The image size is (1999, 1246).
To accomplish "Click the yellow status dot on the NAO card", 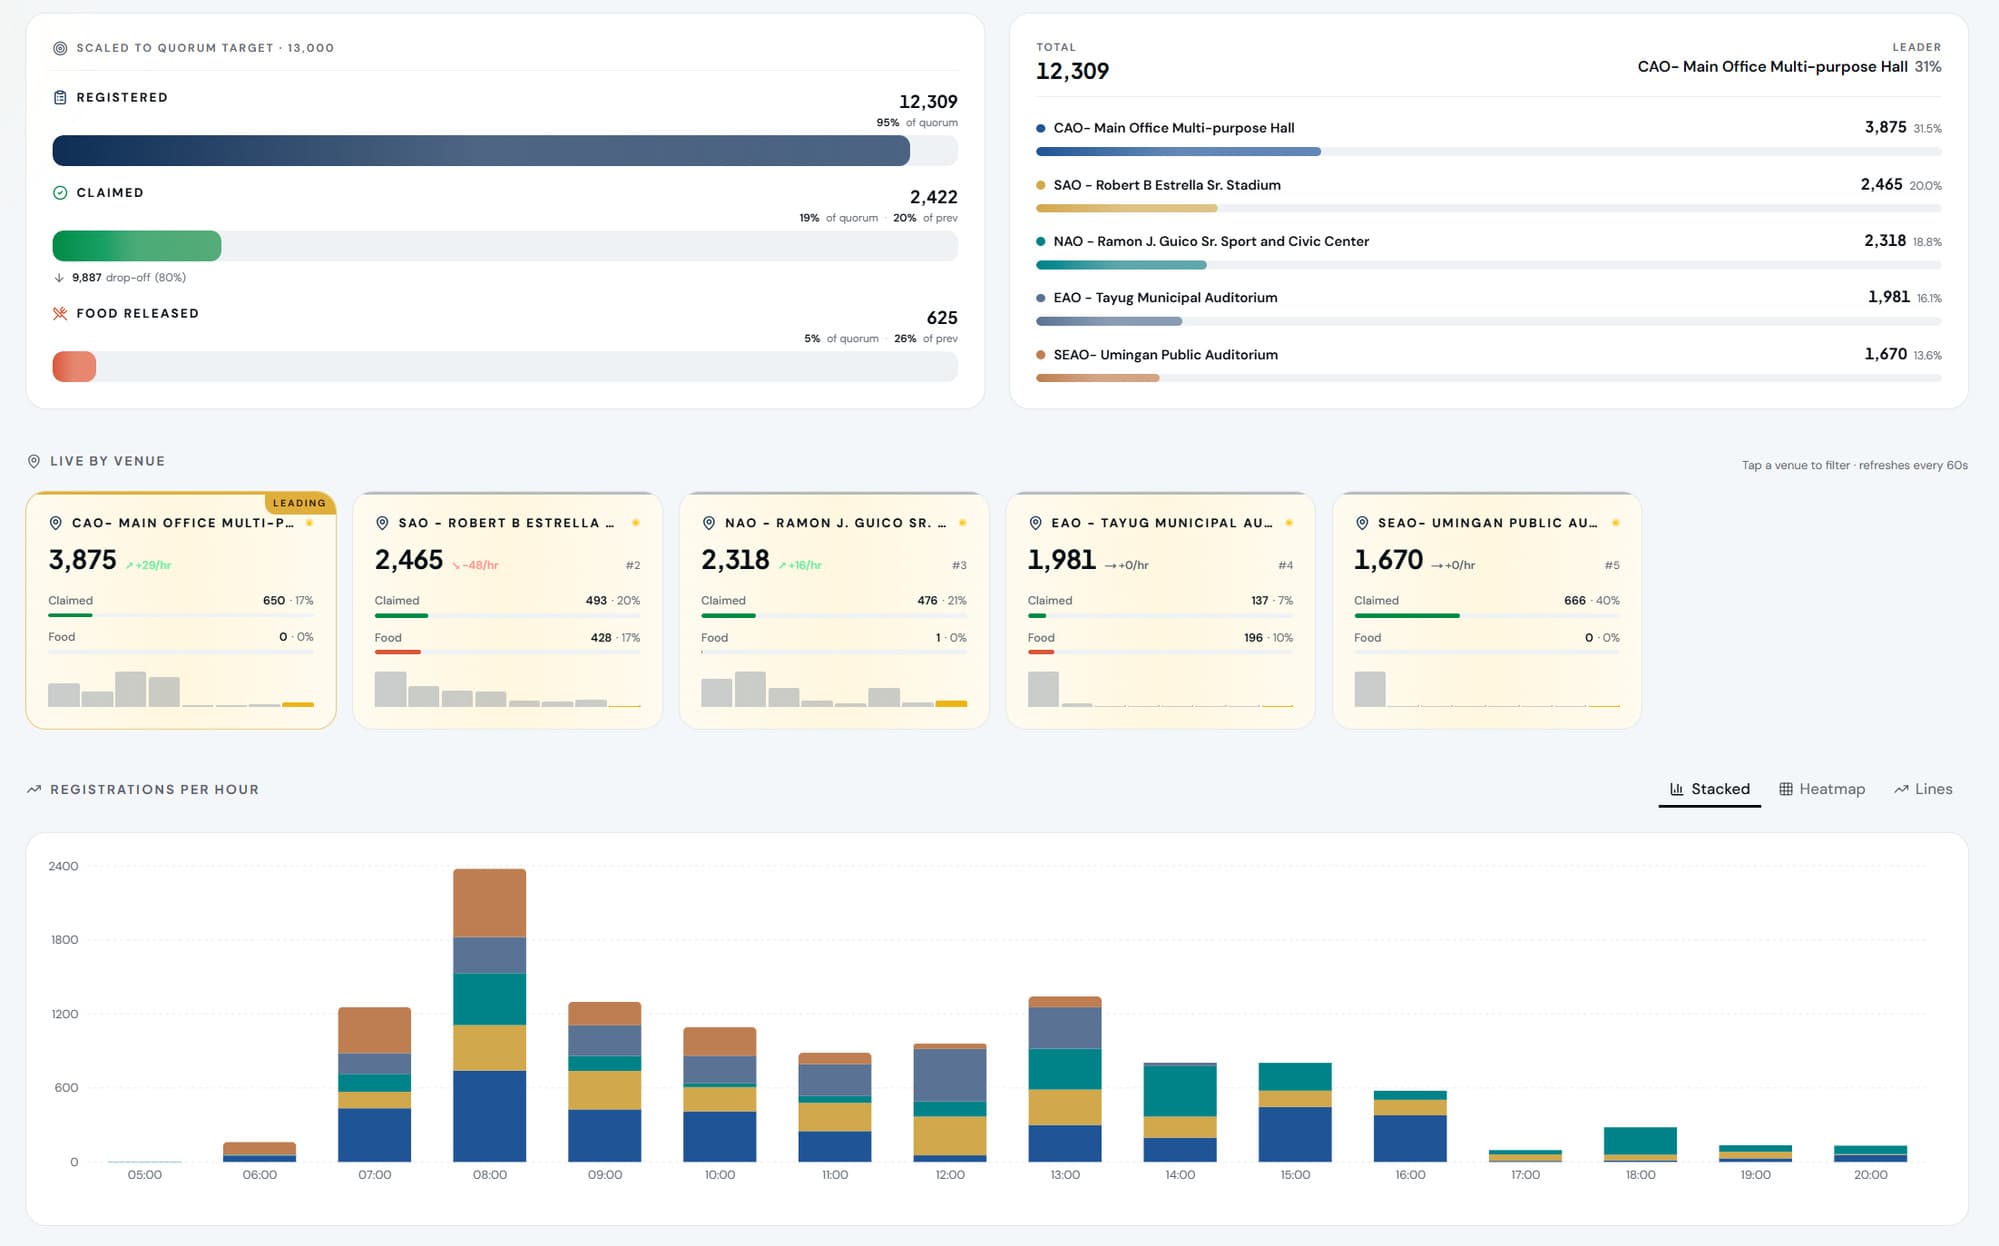I will click(x=962, y=523).
